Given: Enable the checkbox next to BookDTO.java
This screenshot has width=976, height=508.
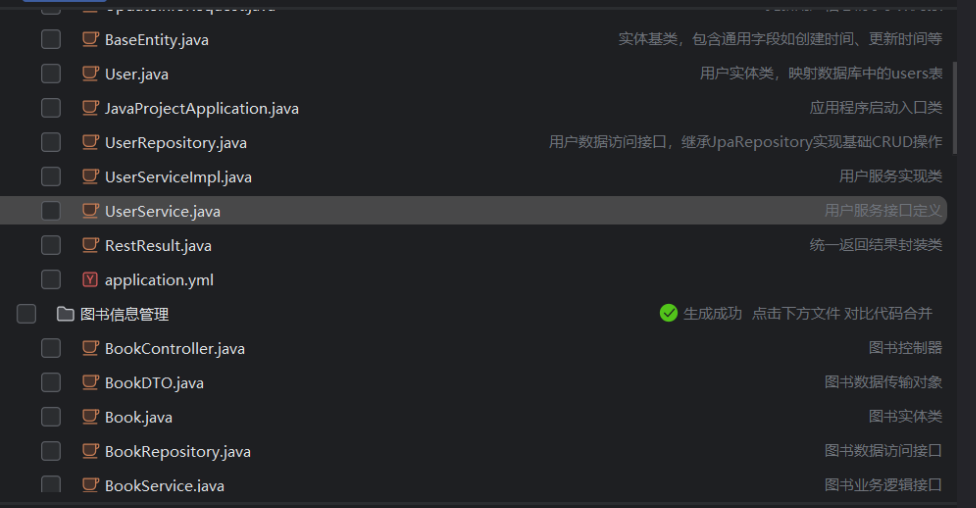Looking at the screenshot, I should (51, 382).
